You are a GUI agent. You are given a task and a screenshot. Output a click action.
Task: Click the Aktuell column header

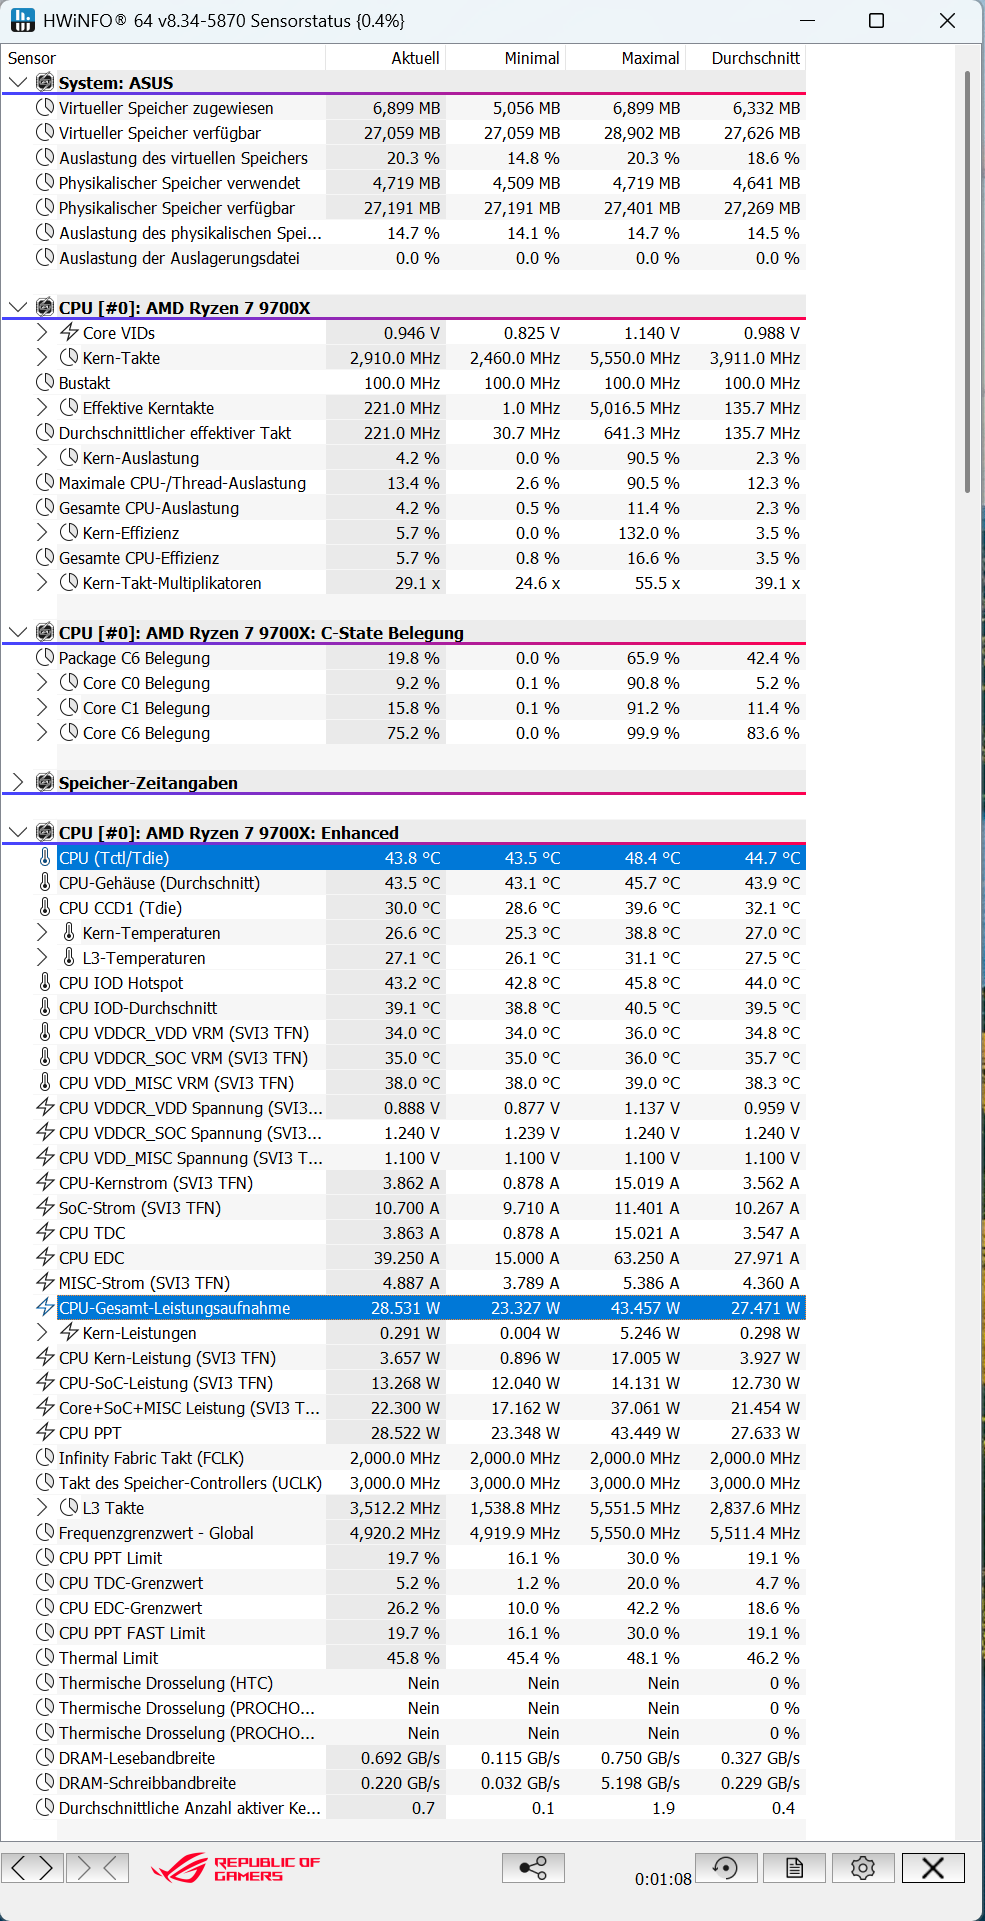pos(386,58)
